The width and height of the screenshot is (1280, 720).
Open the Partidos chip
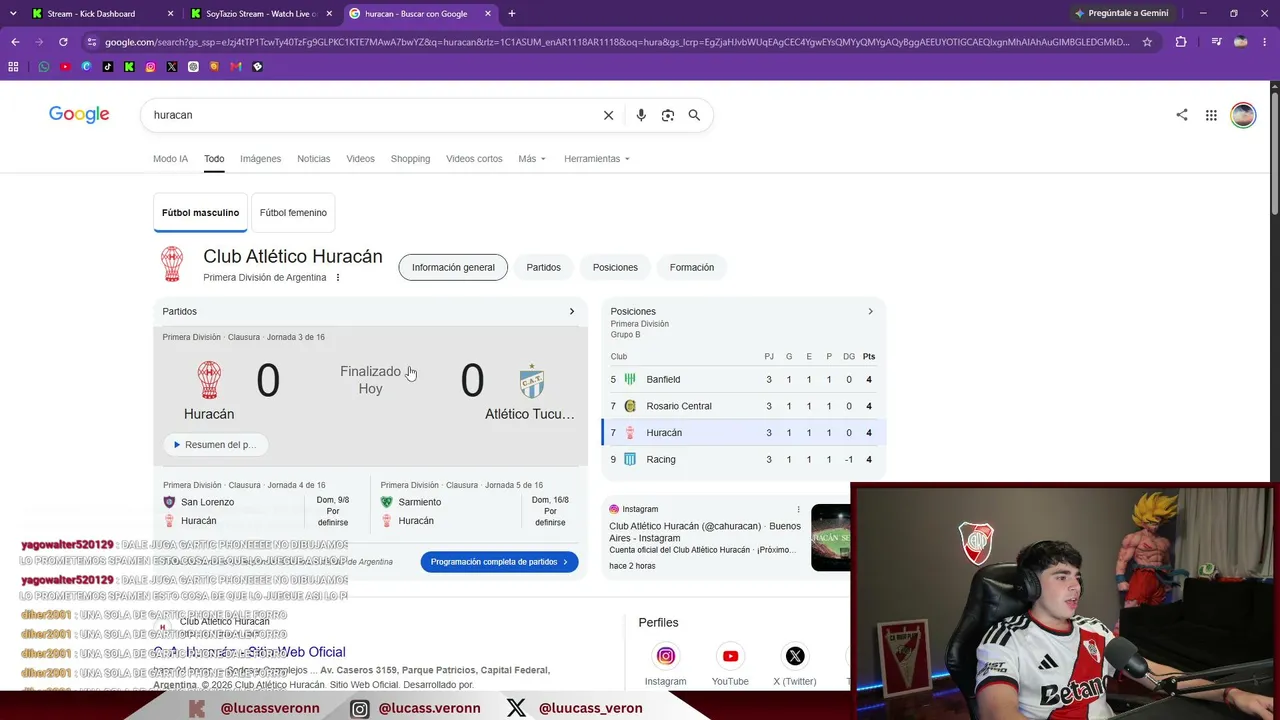point(544,268)
